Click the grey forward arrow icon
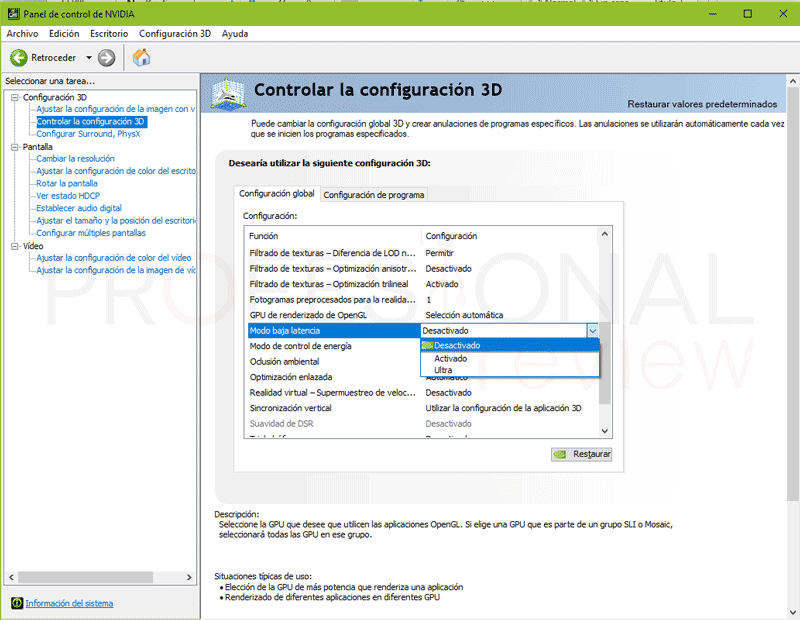The width and height of the screenshot is (800, 620). pyautogui.click(x=107, y=58)
